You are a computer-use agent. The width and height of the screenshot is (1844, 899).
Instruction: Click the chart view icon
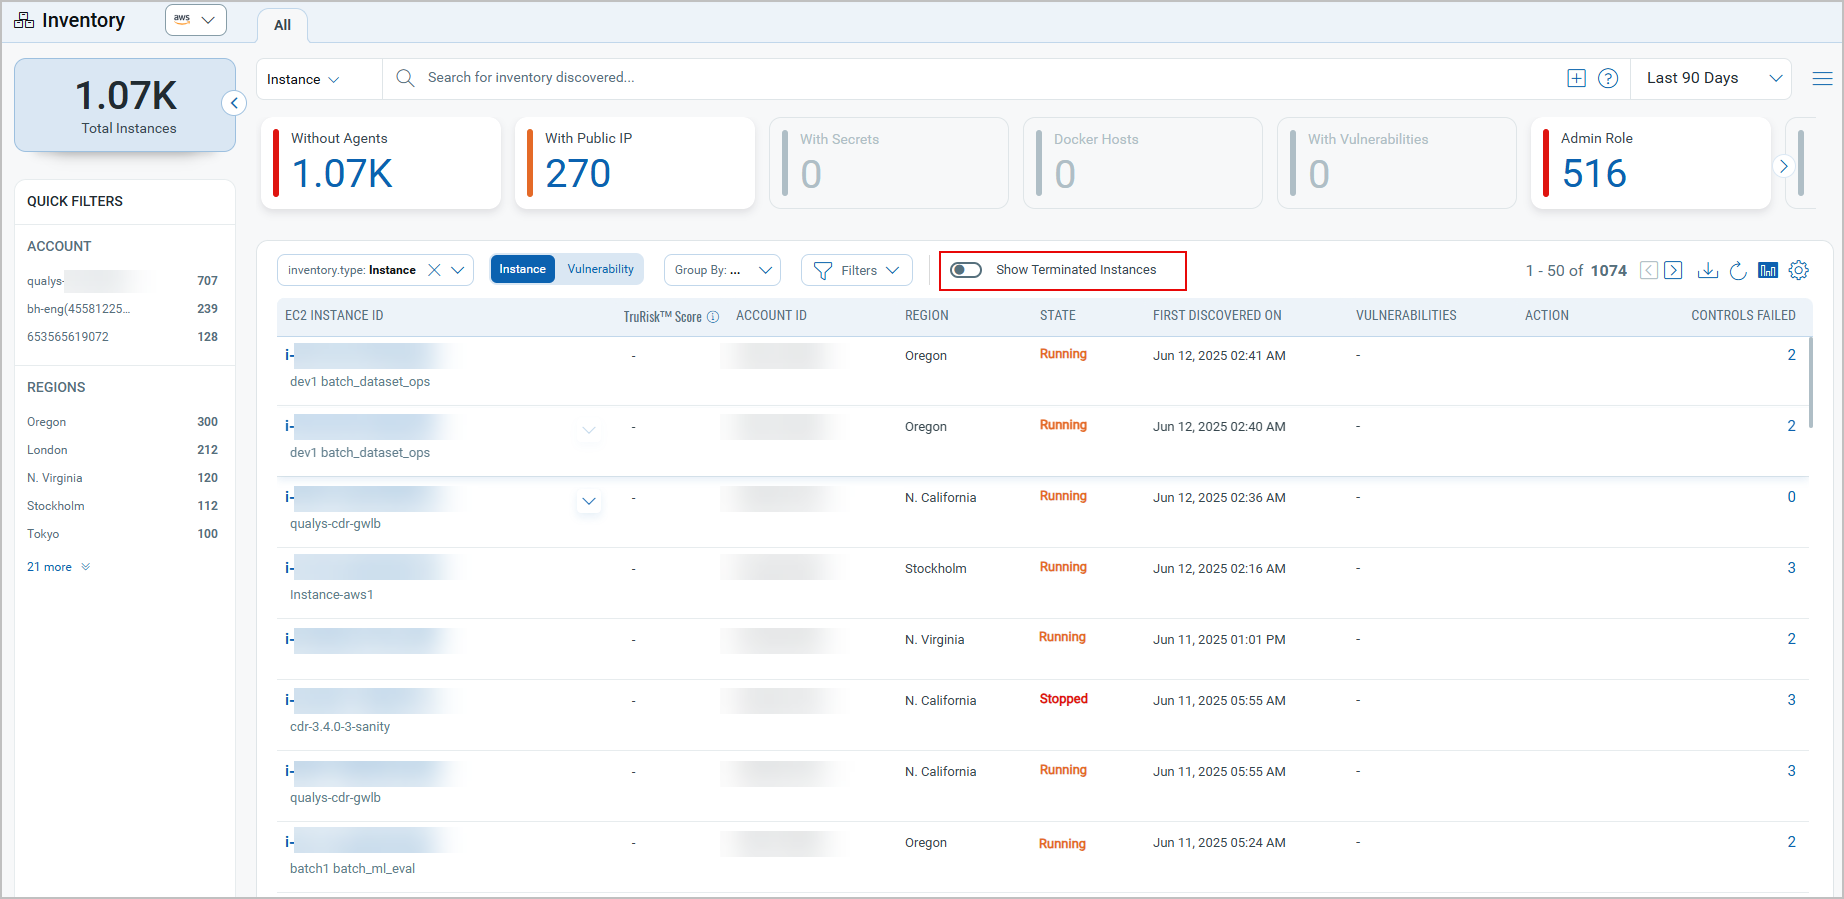point(1768,270)
